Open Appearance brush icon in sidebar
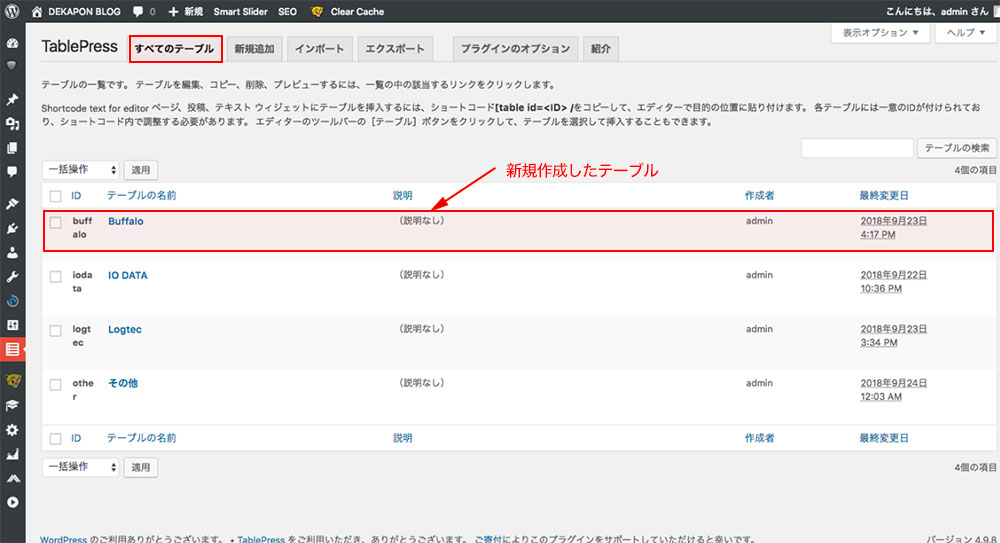This screenshot has width=1000, height=543. tap(12, 204)
